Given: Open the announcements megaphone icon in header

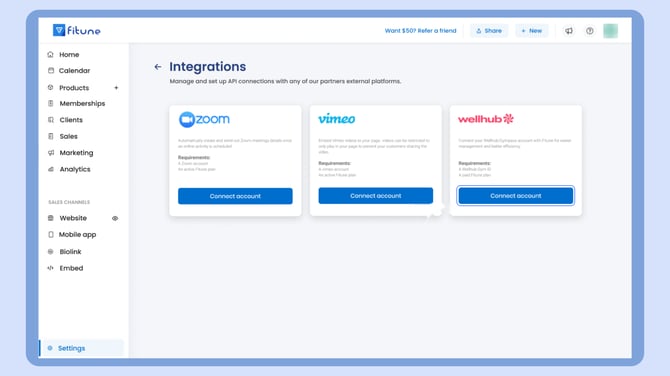Looking at the screenshot, I should pos(569,31).
